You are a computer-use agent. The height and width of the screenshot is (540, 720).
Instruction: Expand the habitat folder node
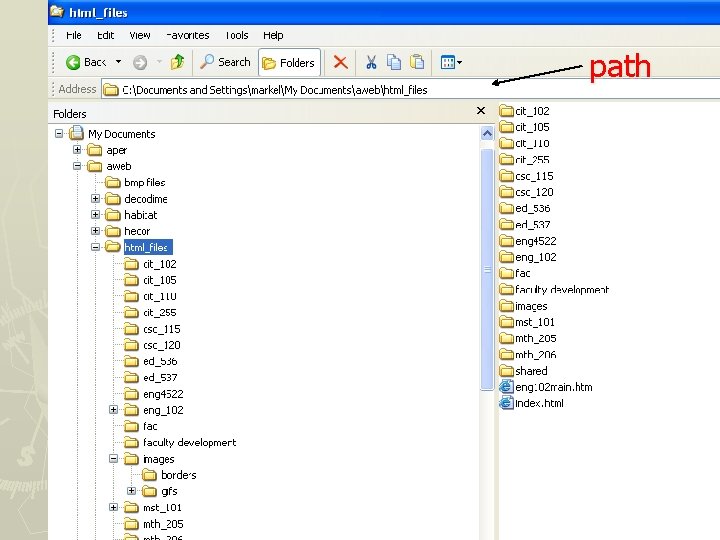pyautogui.click(x=95, y=214)
